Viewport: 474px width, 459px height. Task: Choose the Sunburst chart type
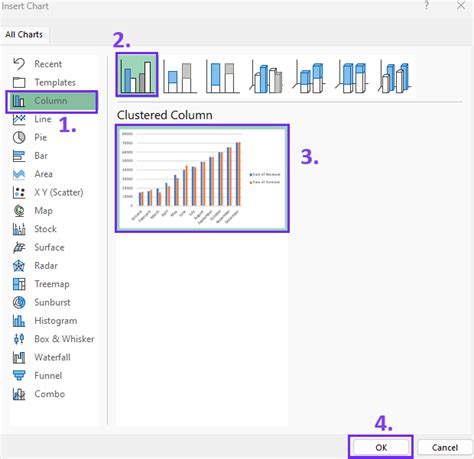(x=52, y=302)
